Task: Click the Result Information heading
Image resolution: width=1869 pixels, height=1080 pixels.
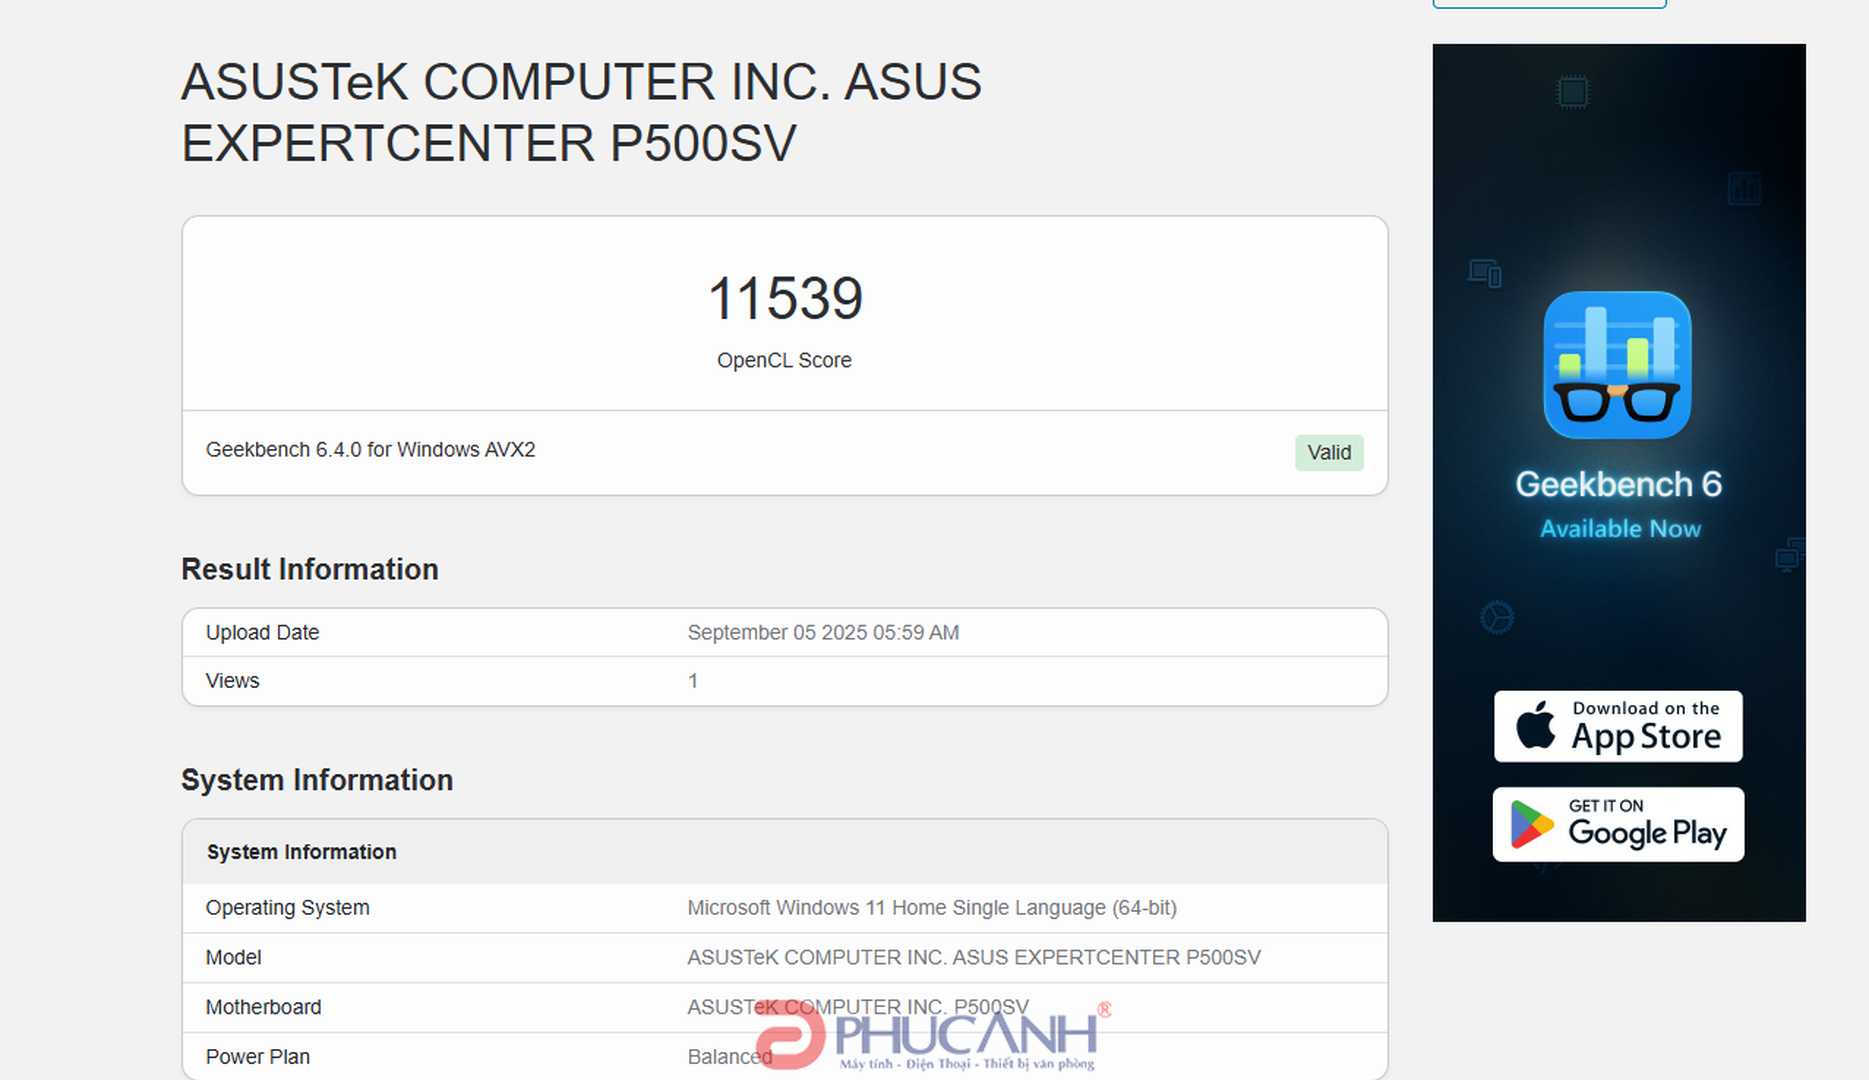Action: 309,568
